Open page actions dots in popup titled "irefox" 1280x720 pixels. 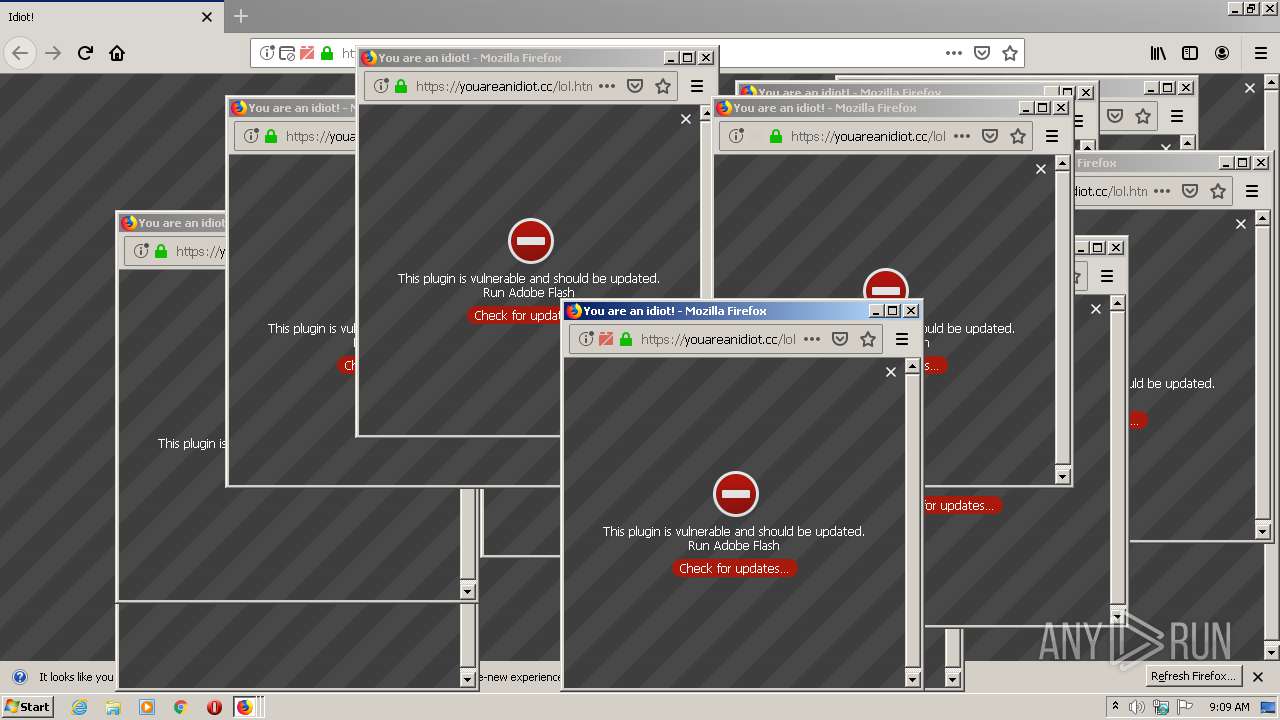(x=1162, y=191)
